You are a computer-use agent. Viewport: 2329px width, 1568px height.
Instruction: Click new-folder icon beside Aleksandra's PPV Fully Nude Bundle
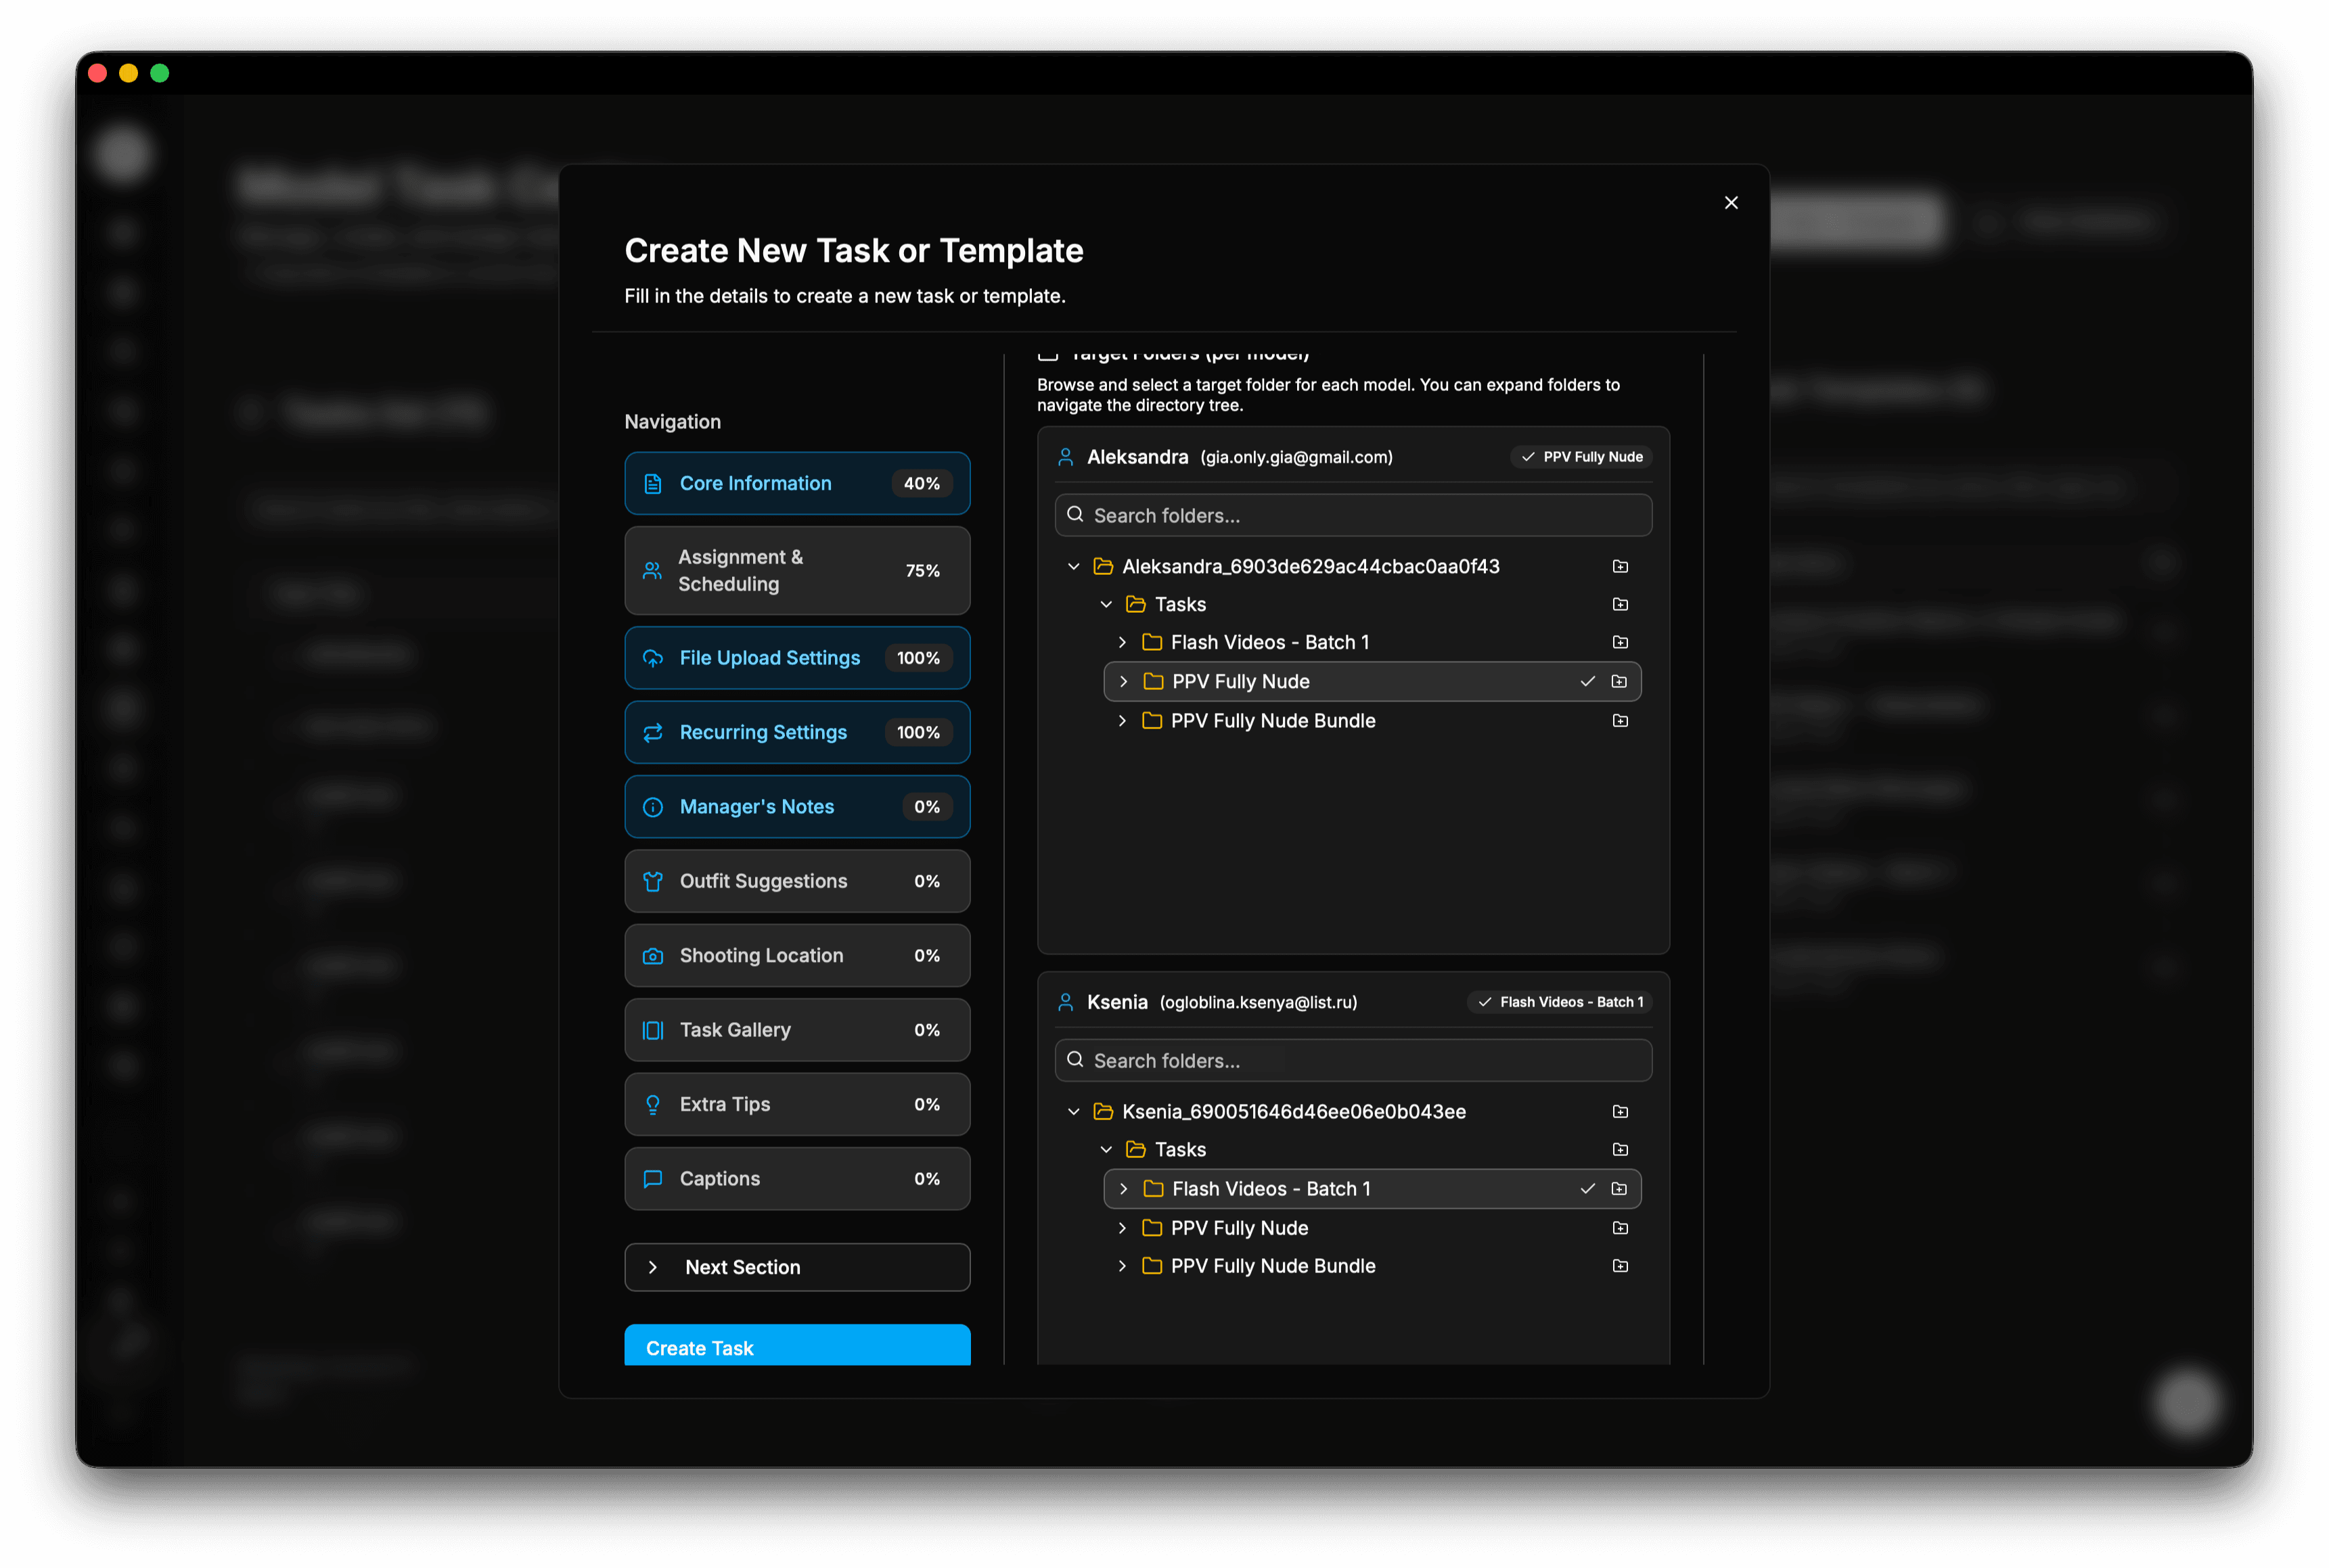(1620, 721)
